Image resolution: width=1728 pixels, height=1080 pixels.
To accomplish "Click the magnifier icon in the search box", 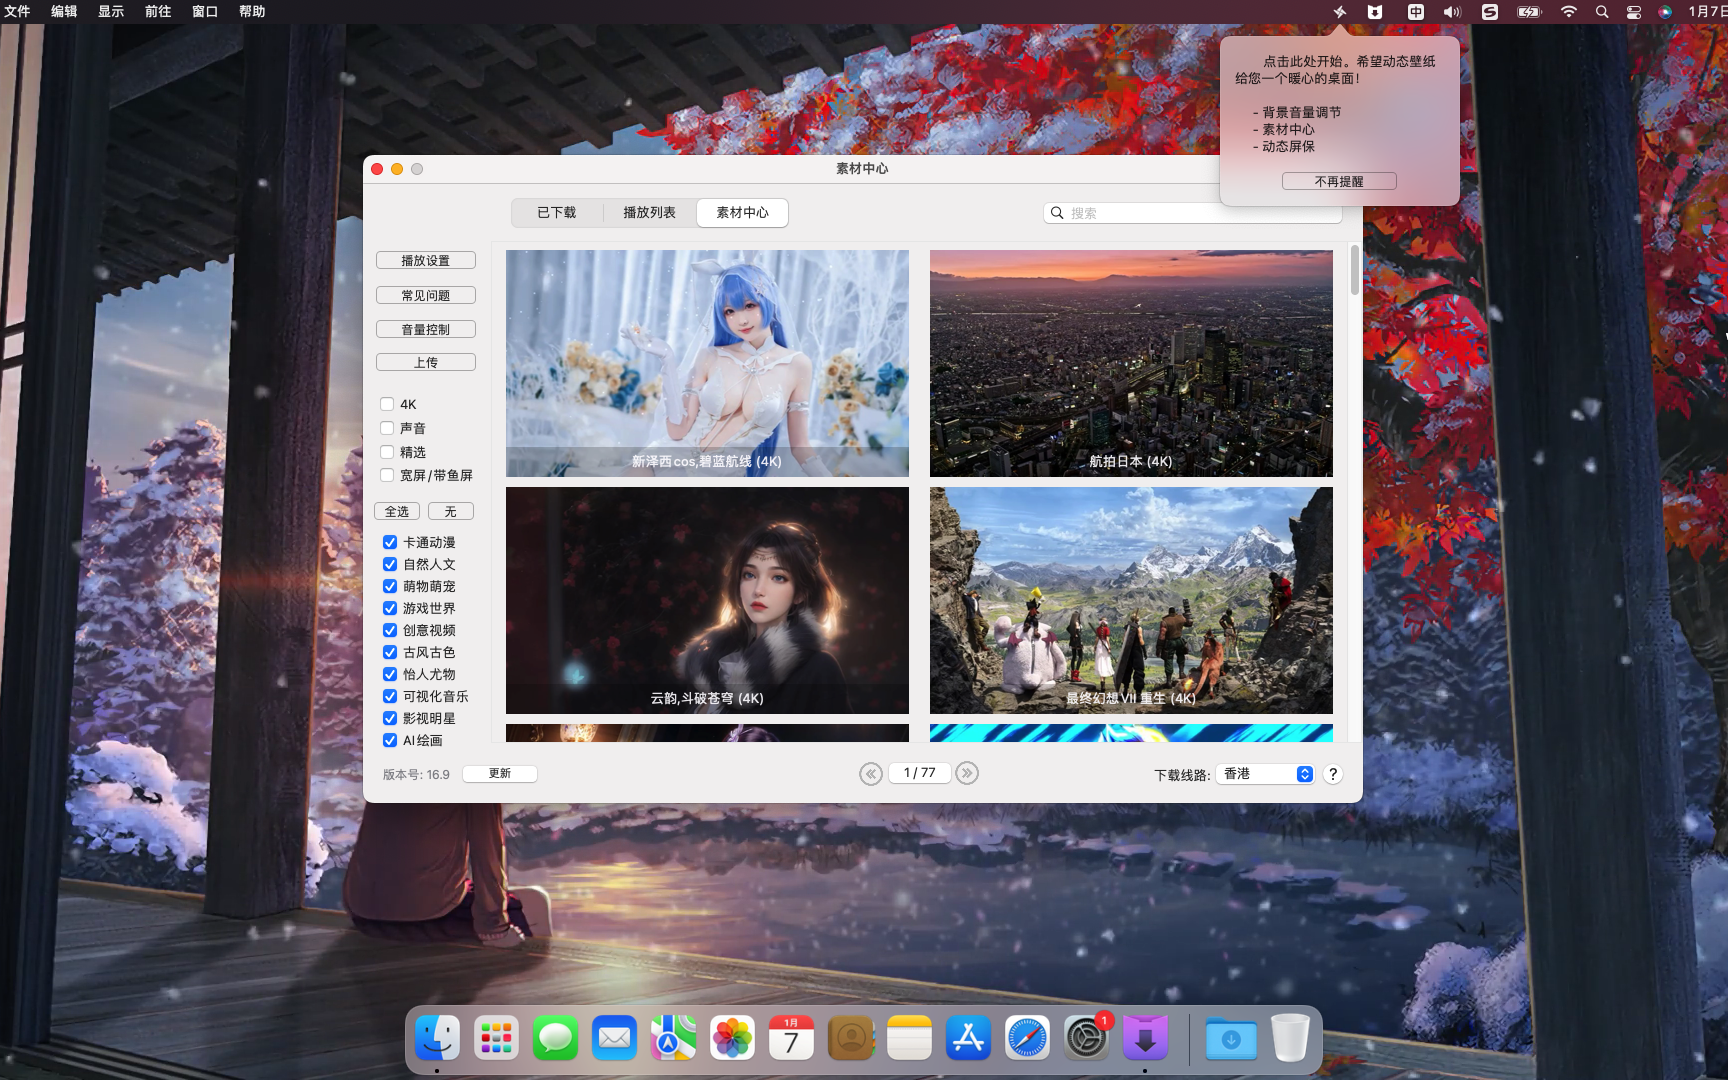I will tap(1057, 212).
